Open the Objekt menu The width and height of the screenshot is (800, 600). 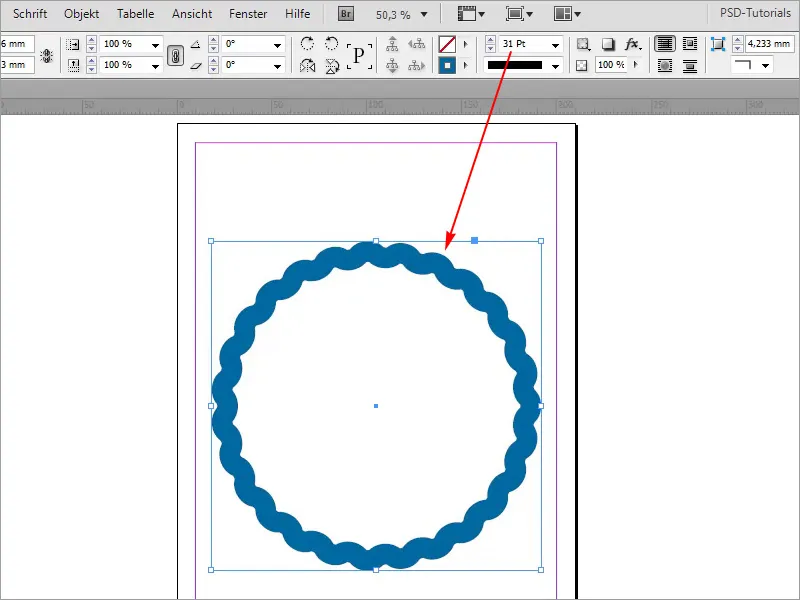pyautogui.click(x=80, y=14)
